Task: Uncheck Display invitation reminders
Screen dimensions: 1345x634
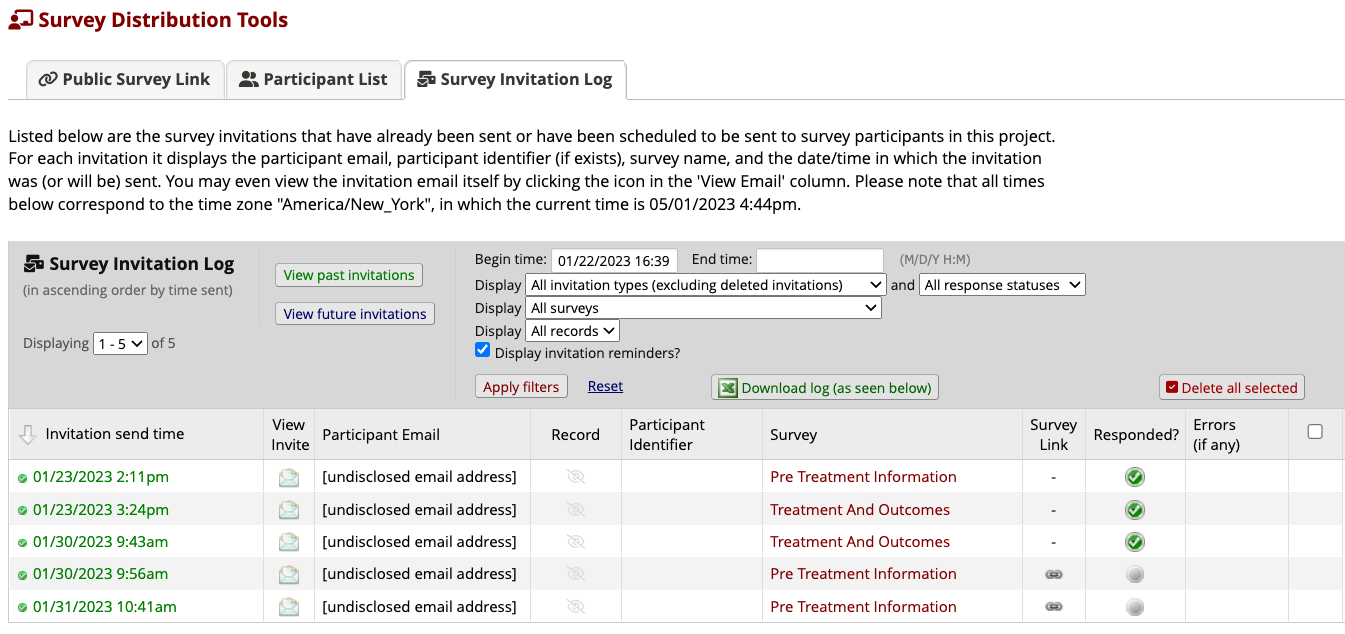Action: click(483, 349)
